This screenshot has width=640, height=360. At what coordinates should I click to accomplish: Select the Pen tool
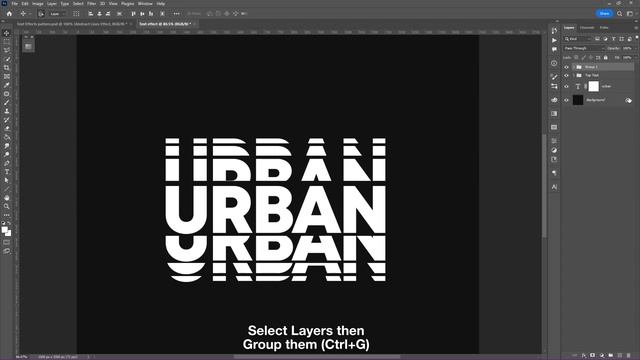tap(7, 163)
